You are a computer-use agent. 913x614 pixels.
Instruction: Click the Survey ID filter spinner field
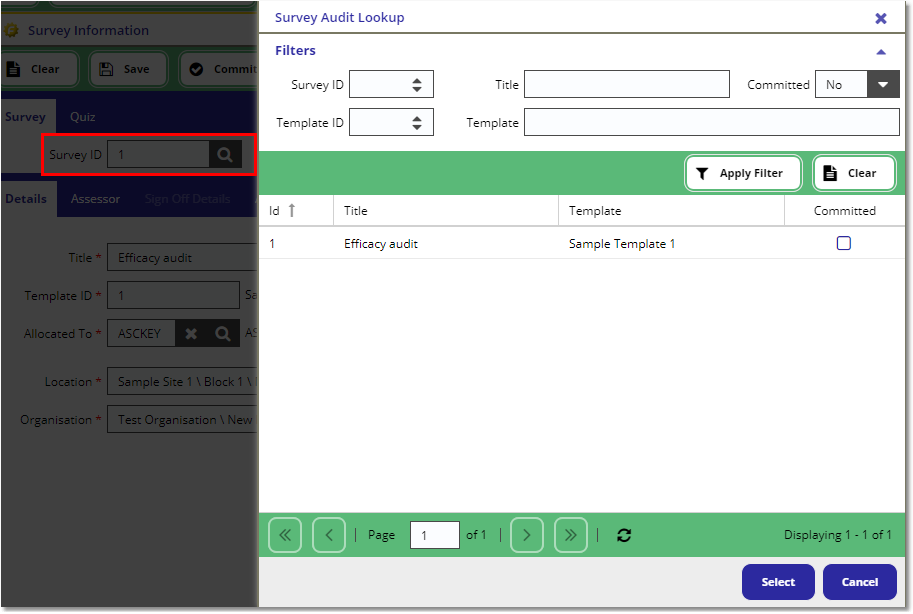click(391, 84)
